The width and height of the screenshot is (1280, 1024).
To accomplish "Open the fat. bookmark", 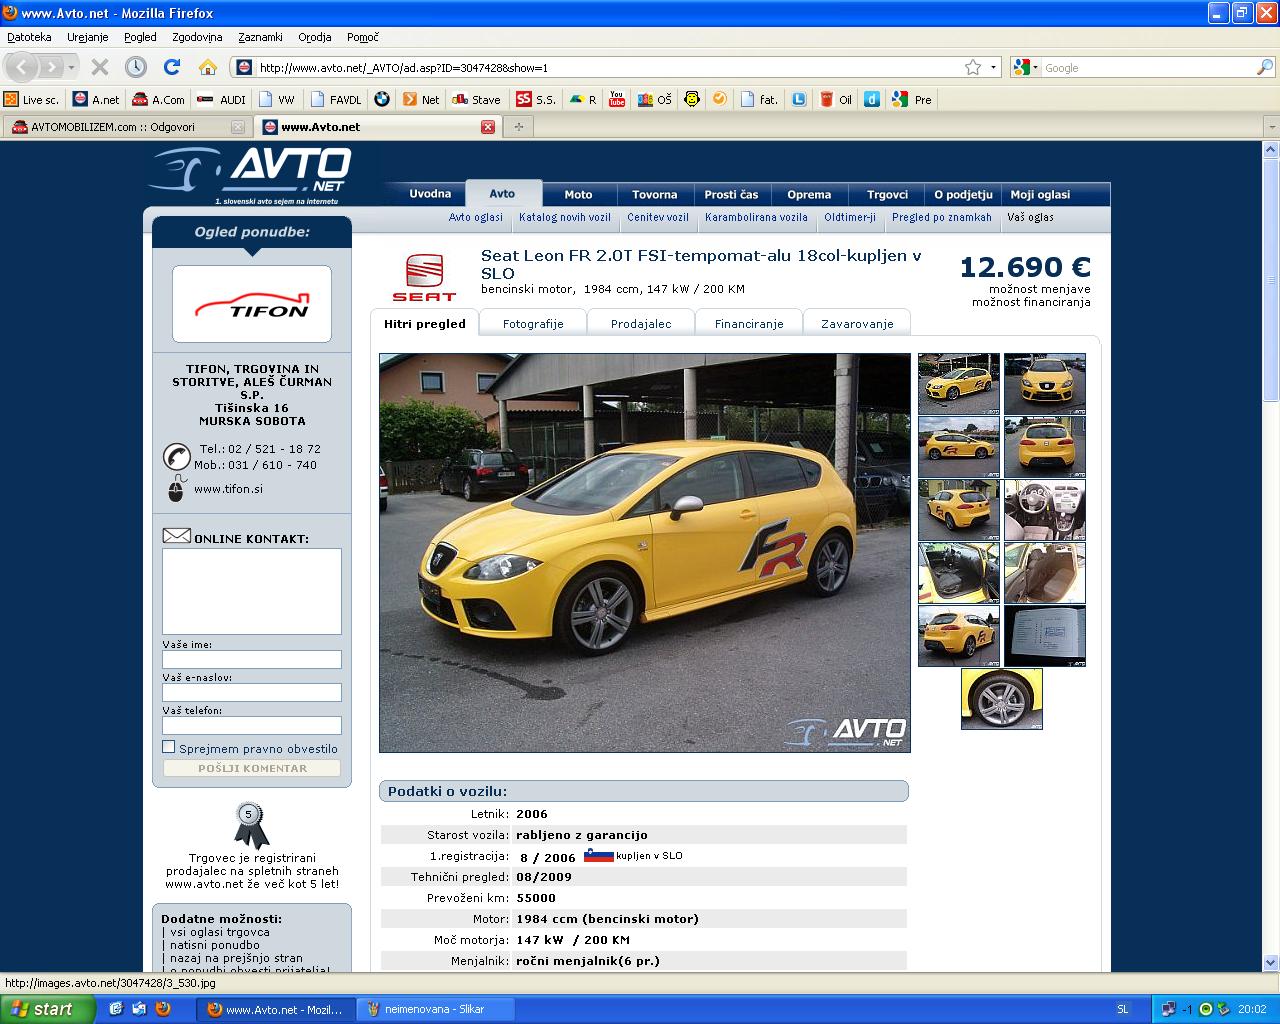I will 760,99.
